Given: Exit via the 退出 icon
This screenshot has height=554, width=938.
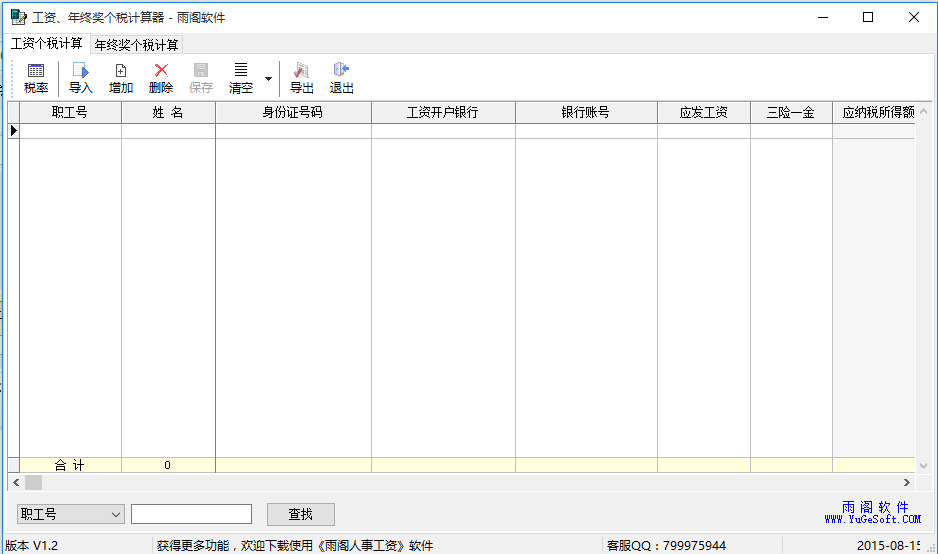Looking at the screenshot, I should pos(342,78).
